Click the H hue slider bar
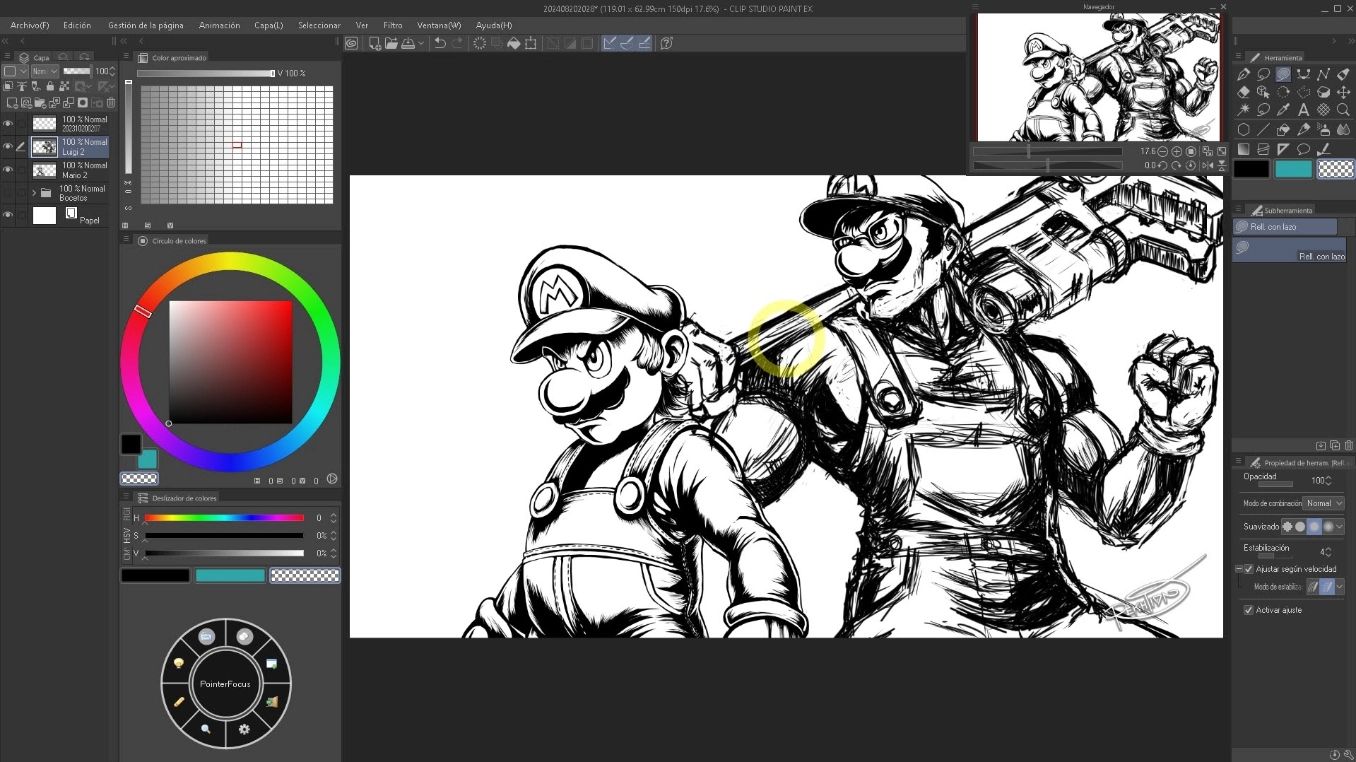 tap(224, 518)
